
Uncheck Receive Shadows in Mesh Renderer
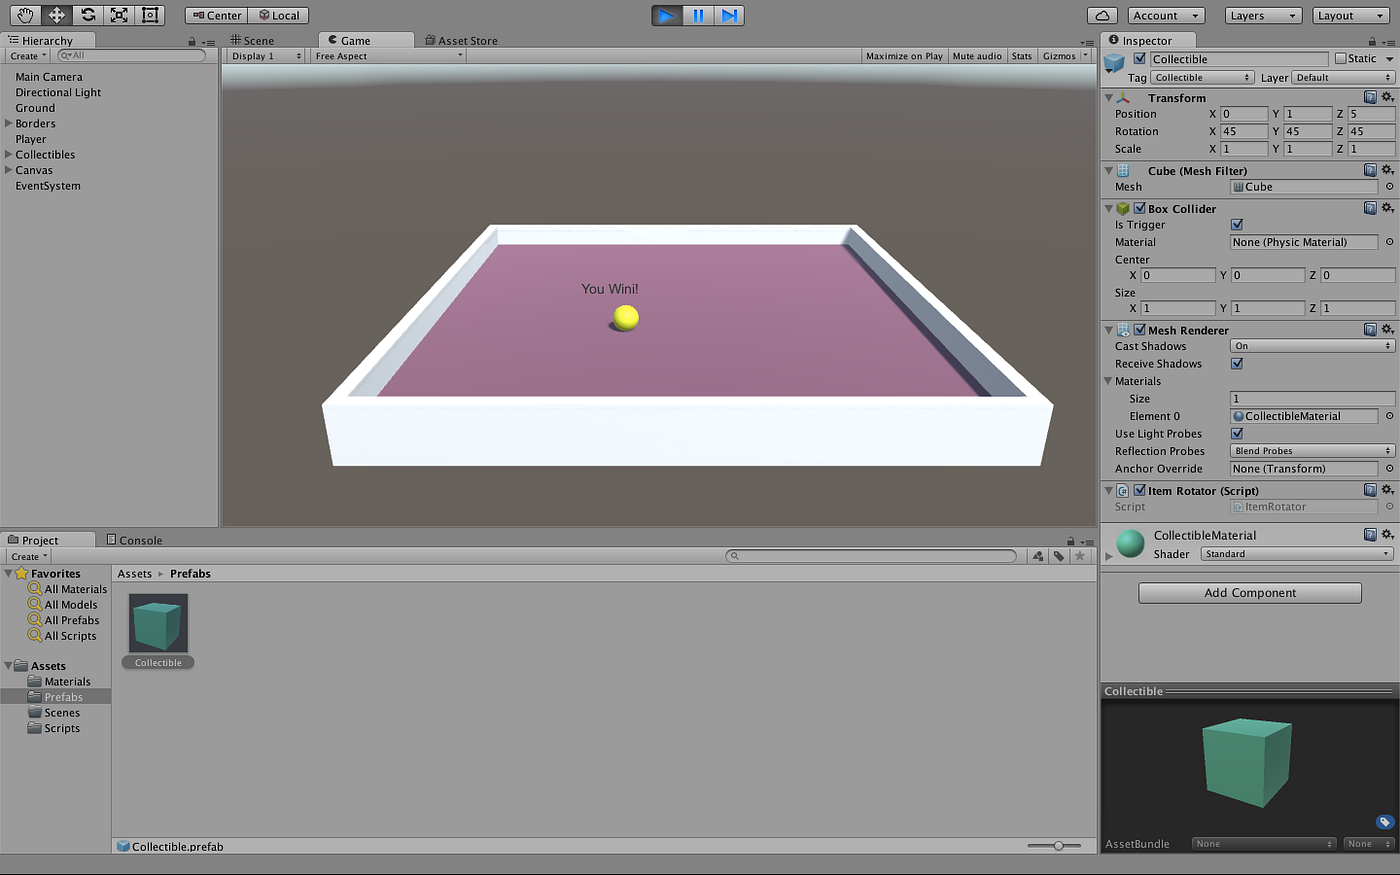point(1237,363)
